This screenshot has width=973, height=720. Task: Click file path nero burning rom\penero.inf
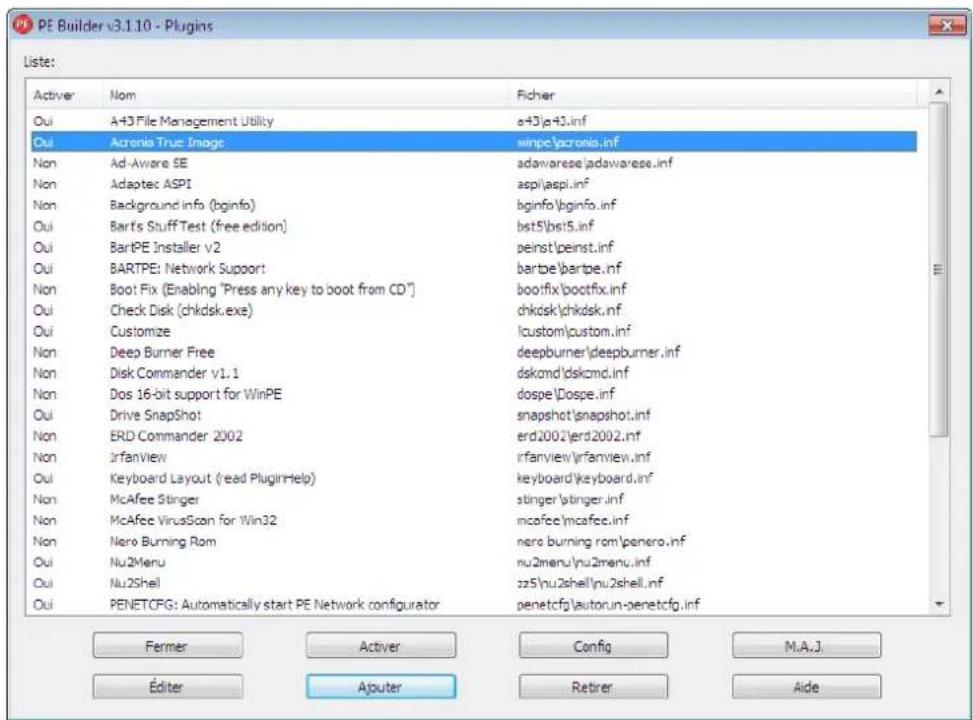tap(601, 541)
